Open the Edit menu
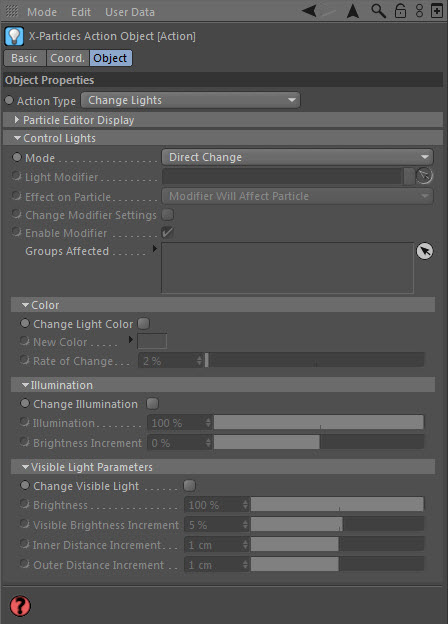Image resolution: width=448 pixels, height=624 pixels. pos(81,12)
